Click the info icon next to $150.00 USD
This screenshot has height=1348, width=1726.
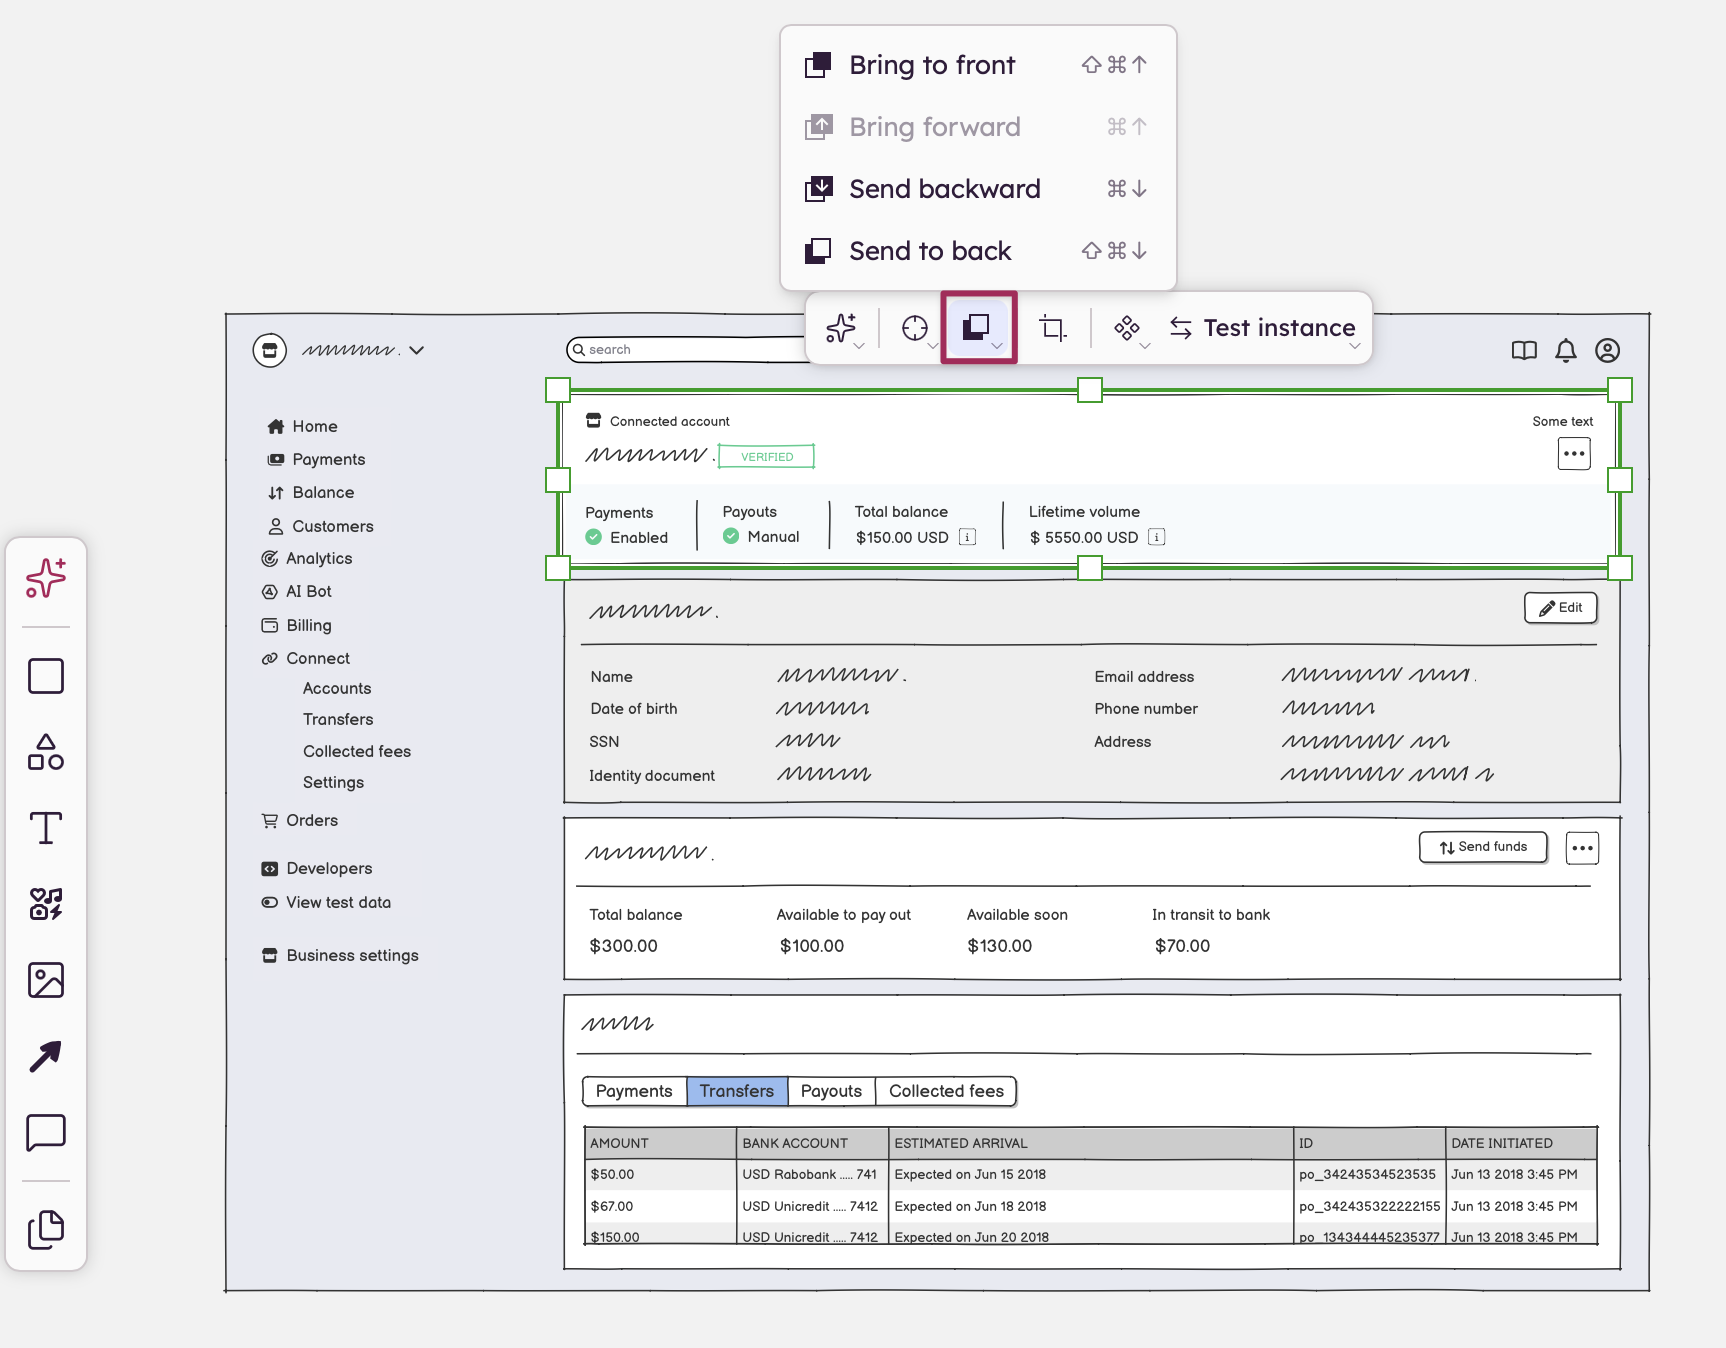(x=967, y=537)
